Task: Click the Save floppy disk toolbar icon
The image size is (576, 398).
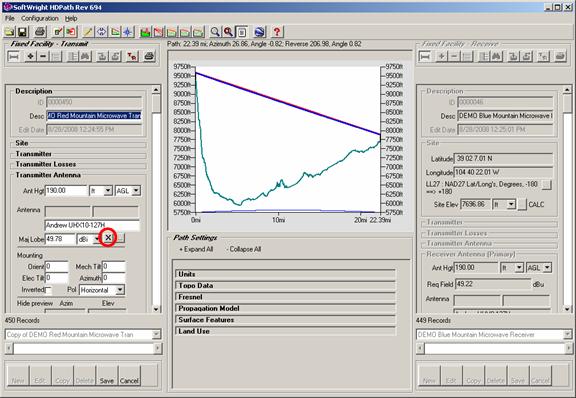Action: (x=22, y=32)
